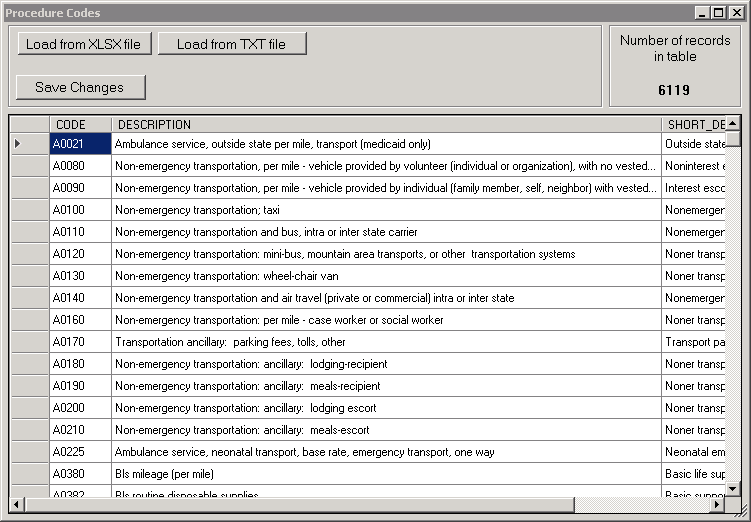This screenshot has width=751, height=522.
Task: Click the vertical scrollbar up arrow
Action: (x=733, y=124)
